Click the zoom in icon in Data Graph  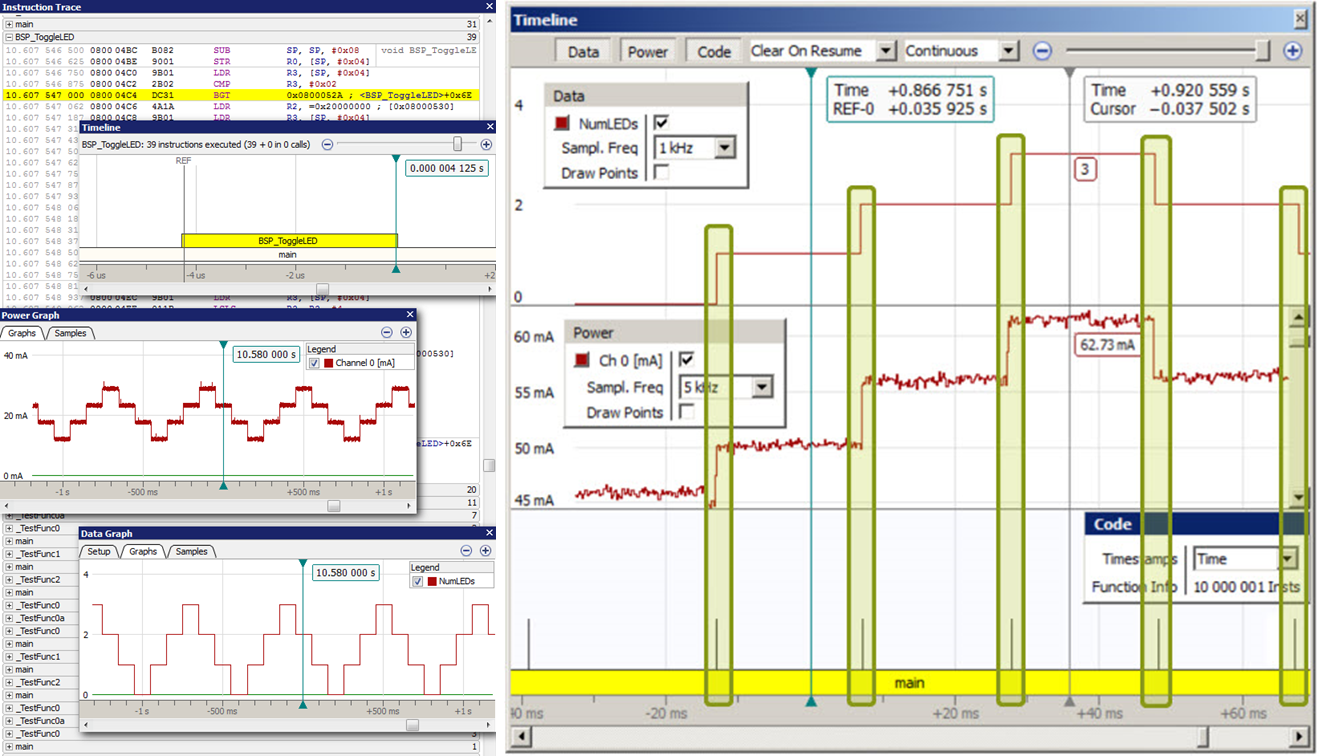(x=486, y=550)
